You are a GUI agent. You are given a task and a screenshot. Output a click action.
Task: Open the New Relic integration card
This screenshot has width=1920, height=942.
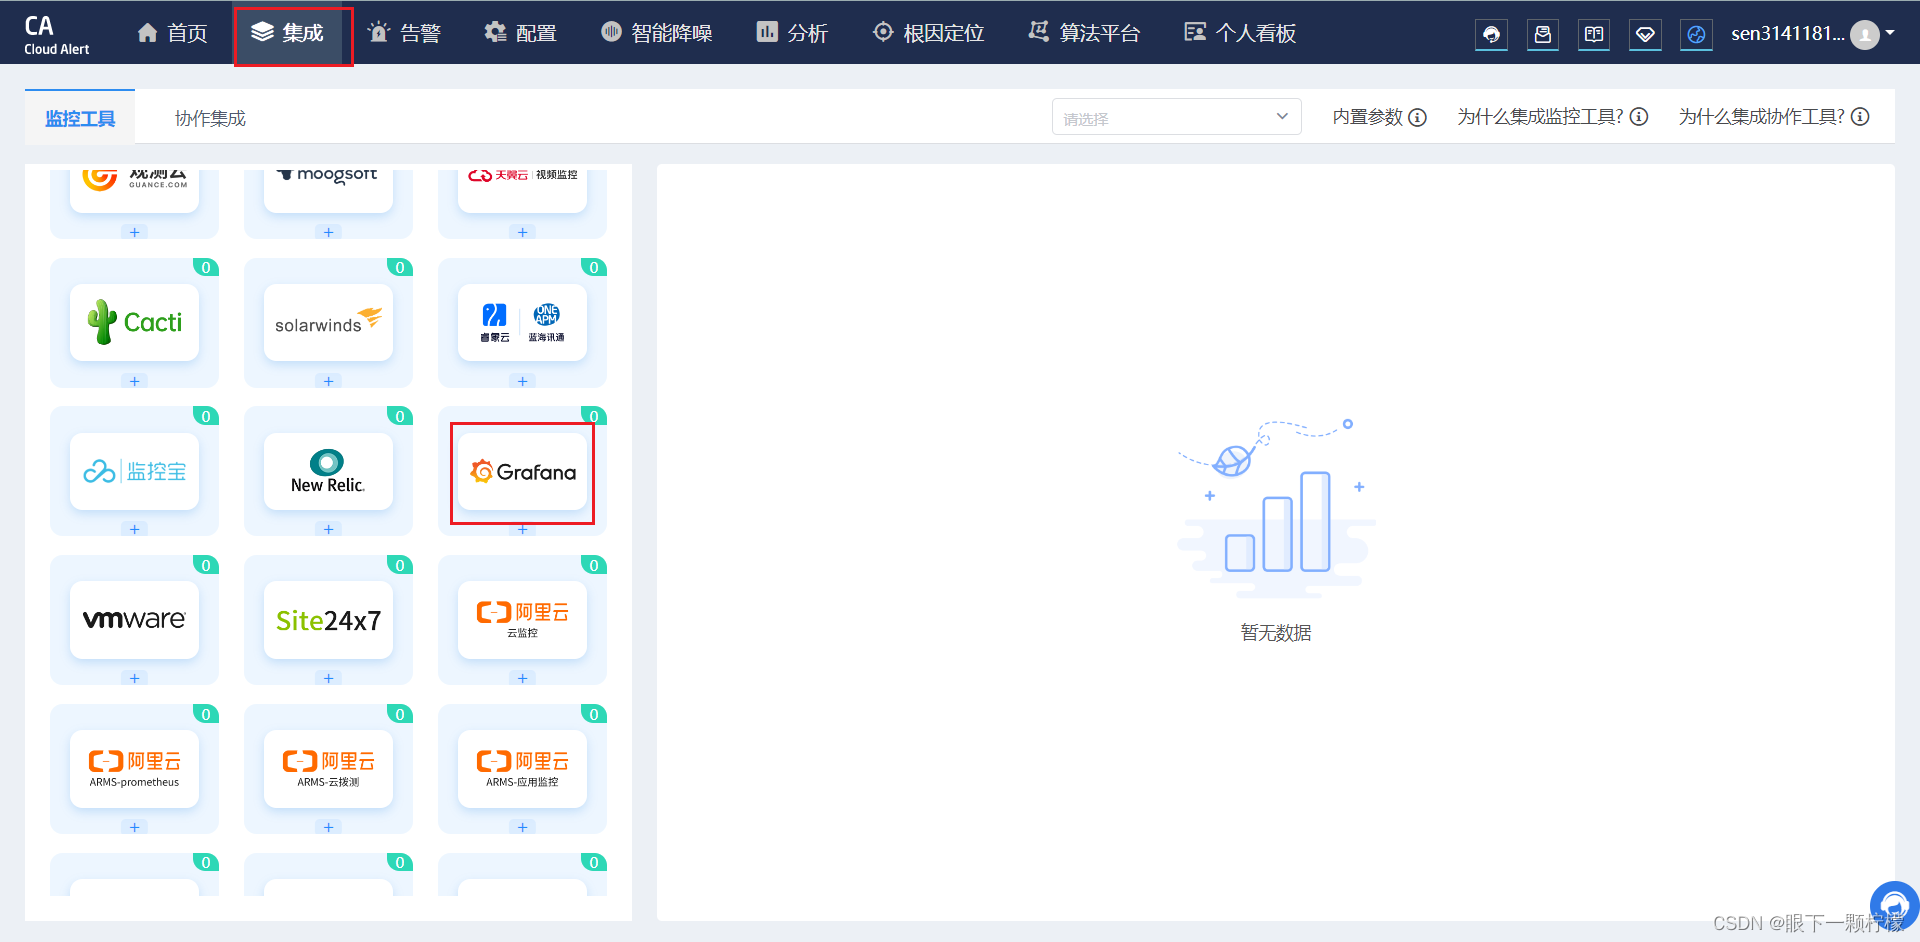[x=328, y=472]
